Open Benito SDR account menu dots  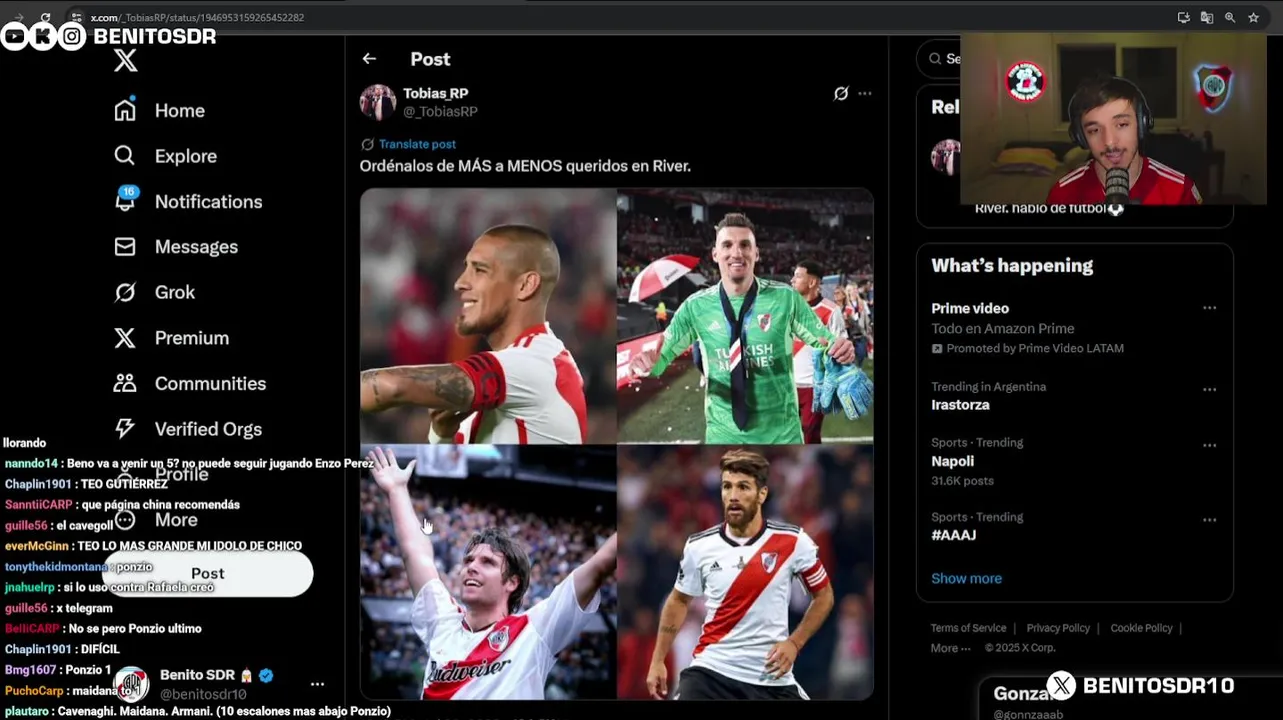(x=317, y=684)
